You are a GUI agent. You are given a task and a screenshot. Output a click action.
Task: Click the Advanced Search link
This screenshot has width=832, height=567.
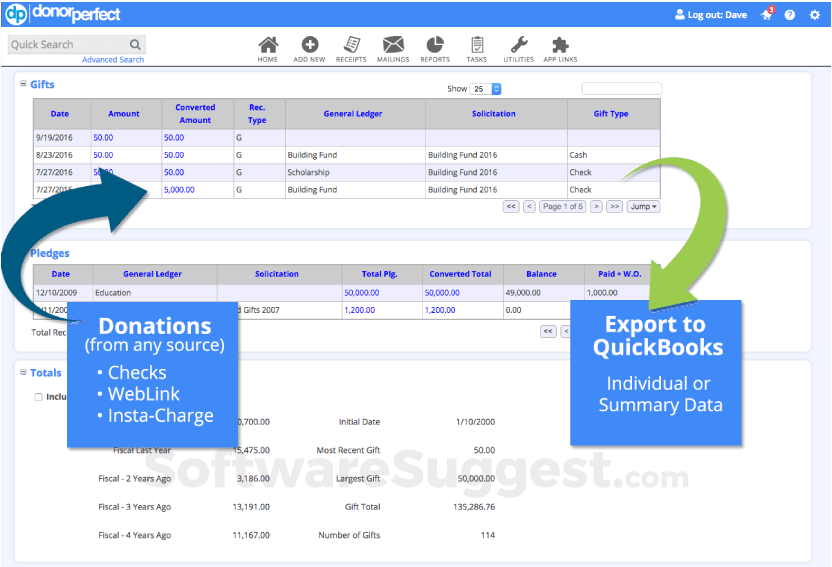pyautogui.click(x=112, y=60)
